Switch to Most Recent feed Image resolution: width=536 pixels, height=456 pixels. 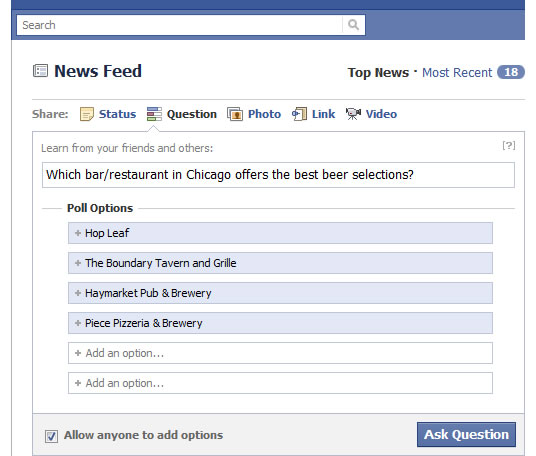point(457,73)
